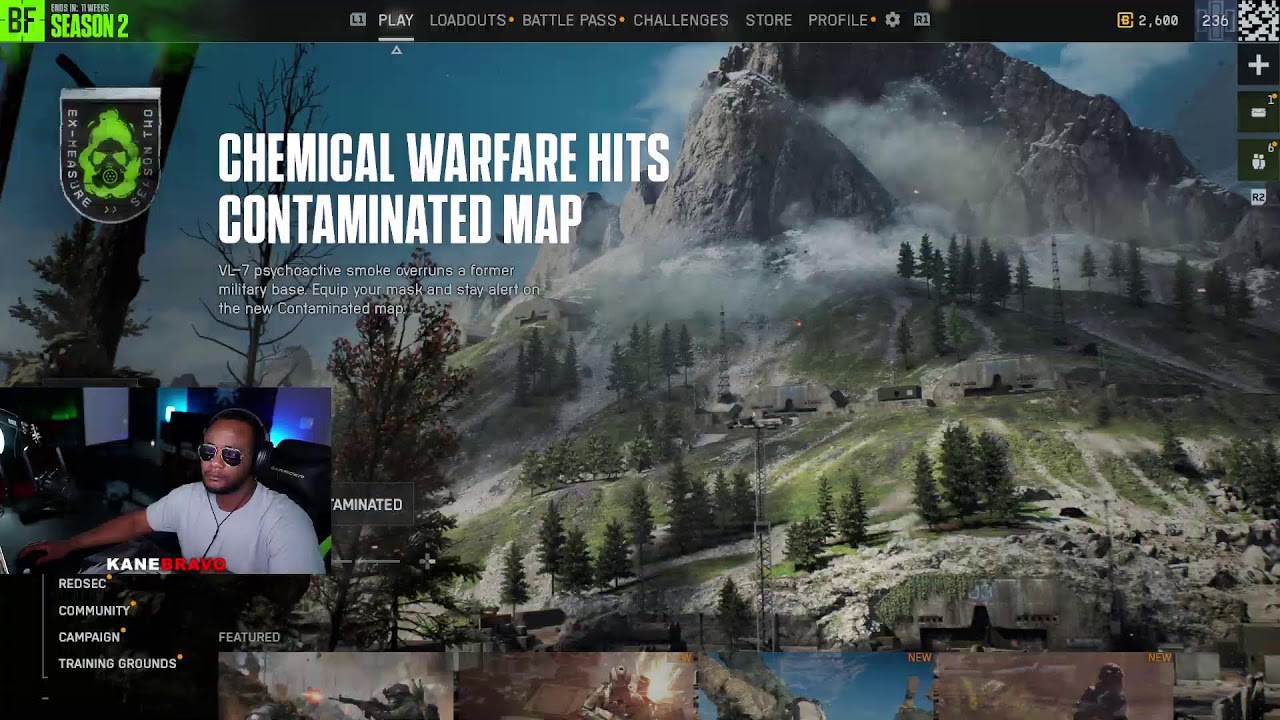The height and width of the screenshot is (720, 1280).
Task: Select COMMUNITY from the side menu
Action: [94, 611]
